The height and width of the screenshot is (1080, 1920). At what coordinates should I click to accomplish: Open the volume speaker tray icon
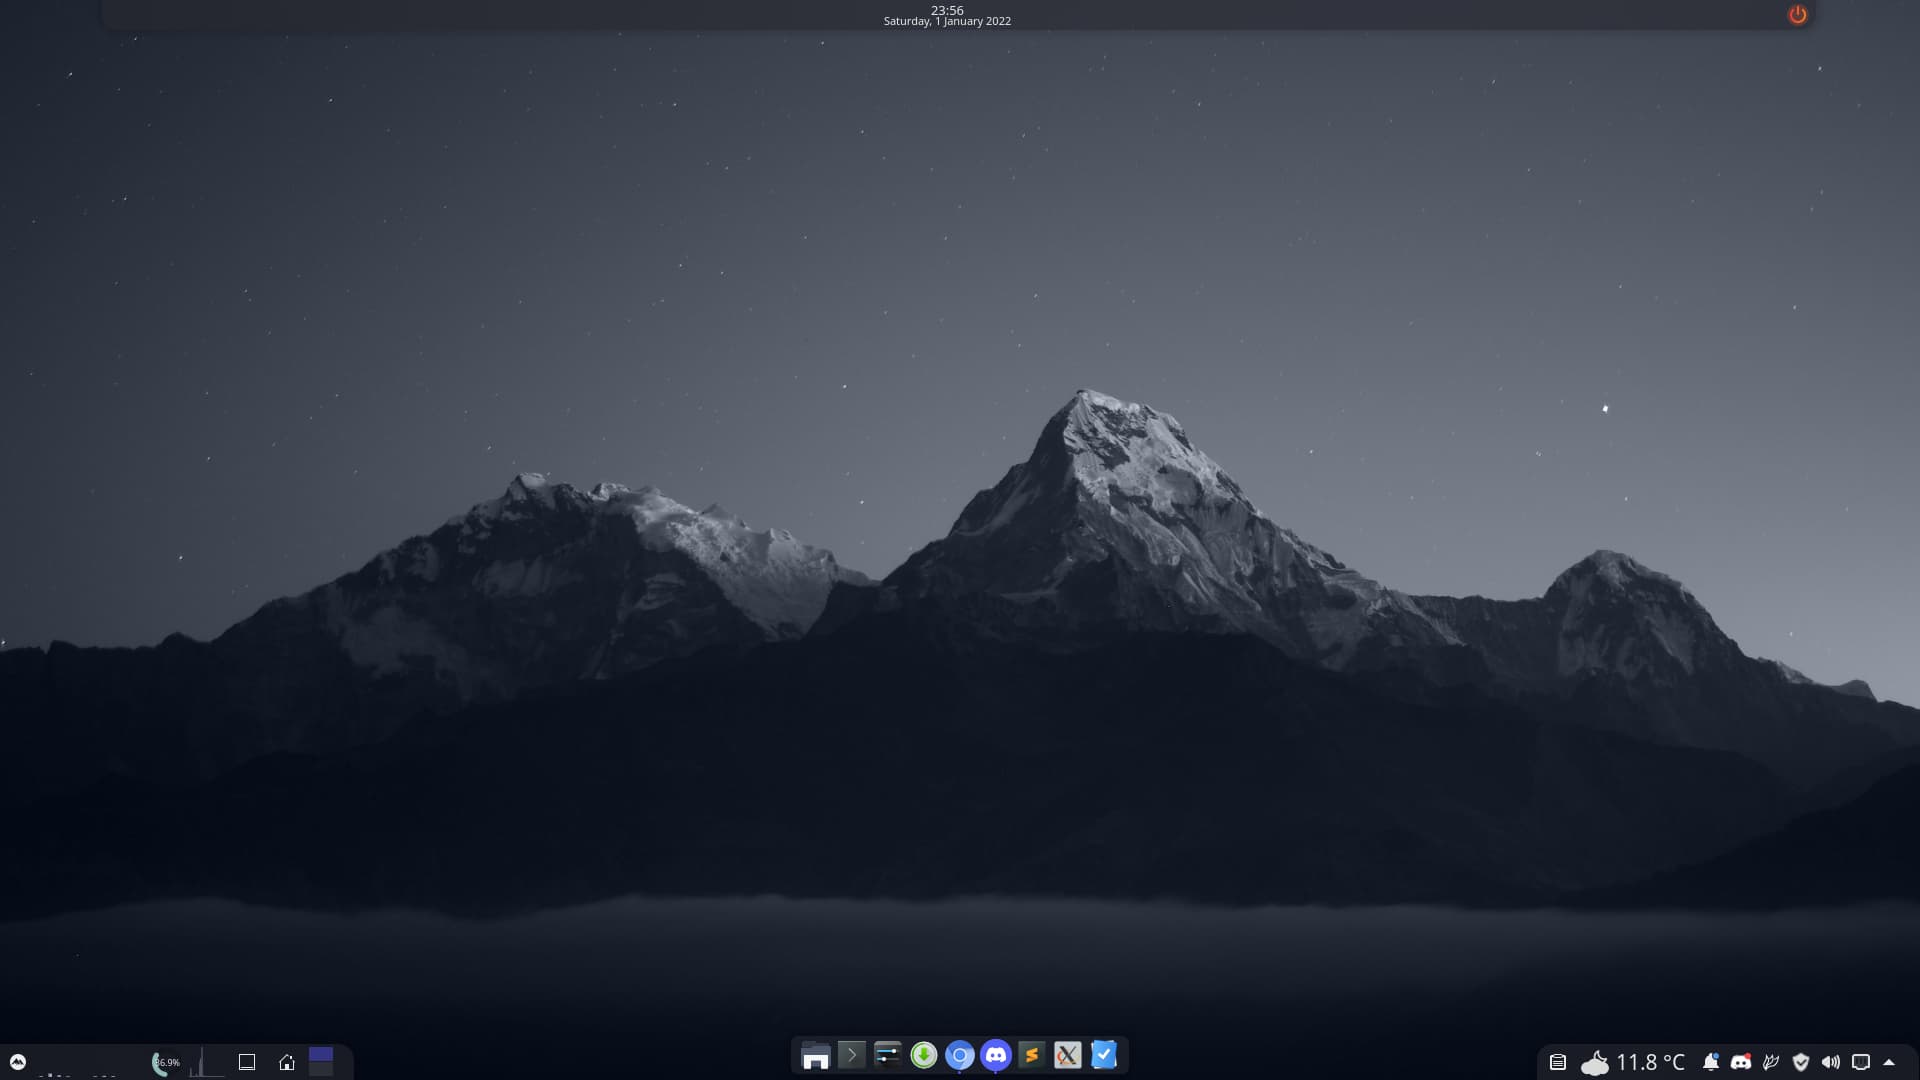(1831, 1062)
